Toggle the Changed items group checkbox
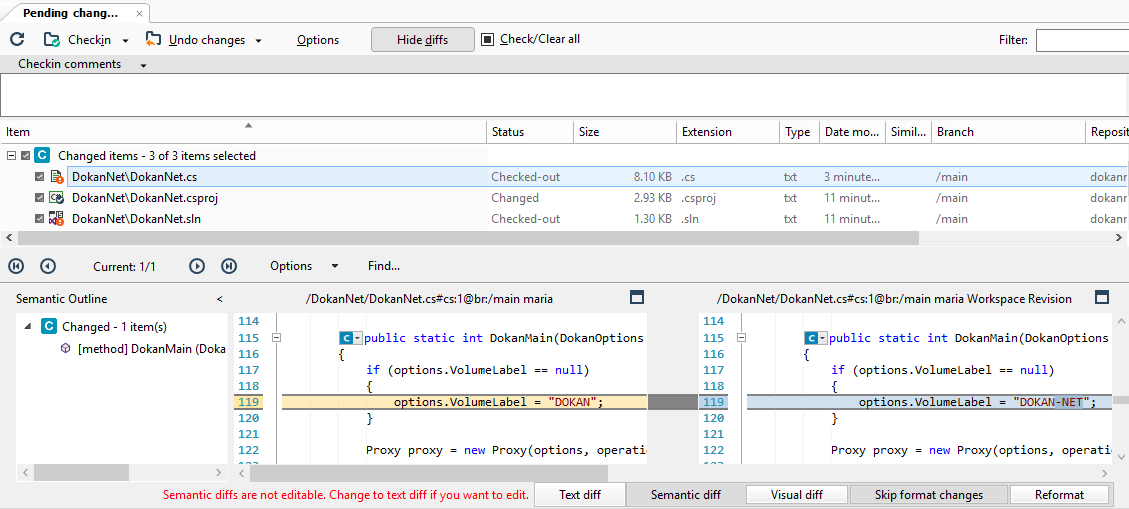 [x=26, y=156]
